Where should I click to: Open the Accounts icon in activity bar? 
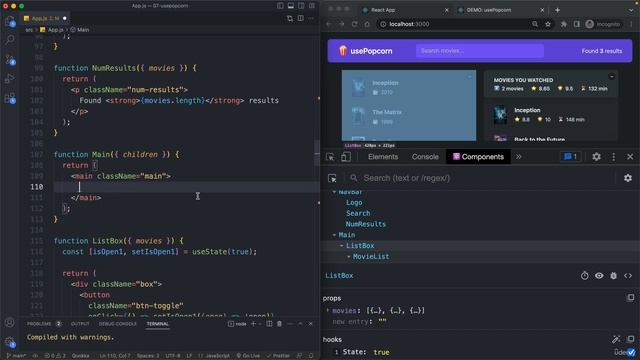[x=9, y=322]
